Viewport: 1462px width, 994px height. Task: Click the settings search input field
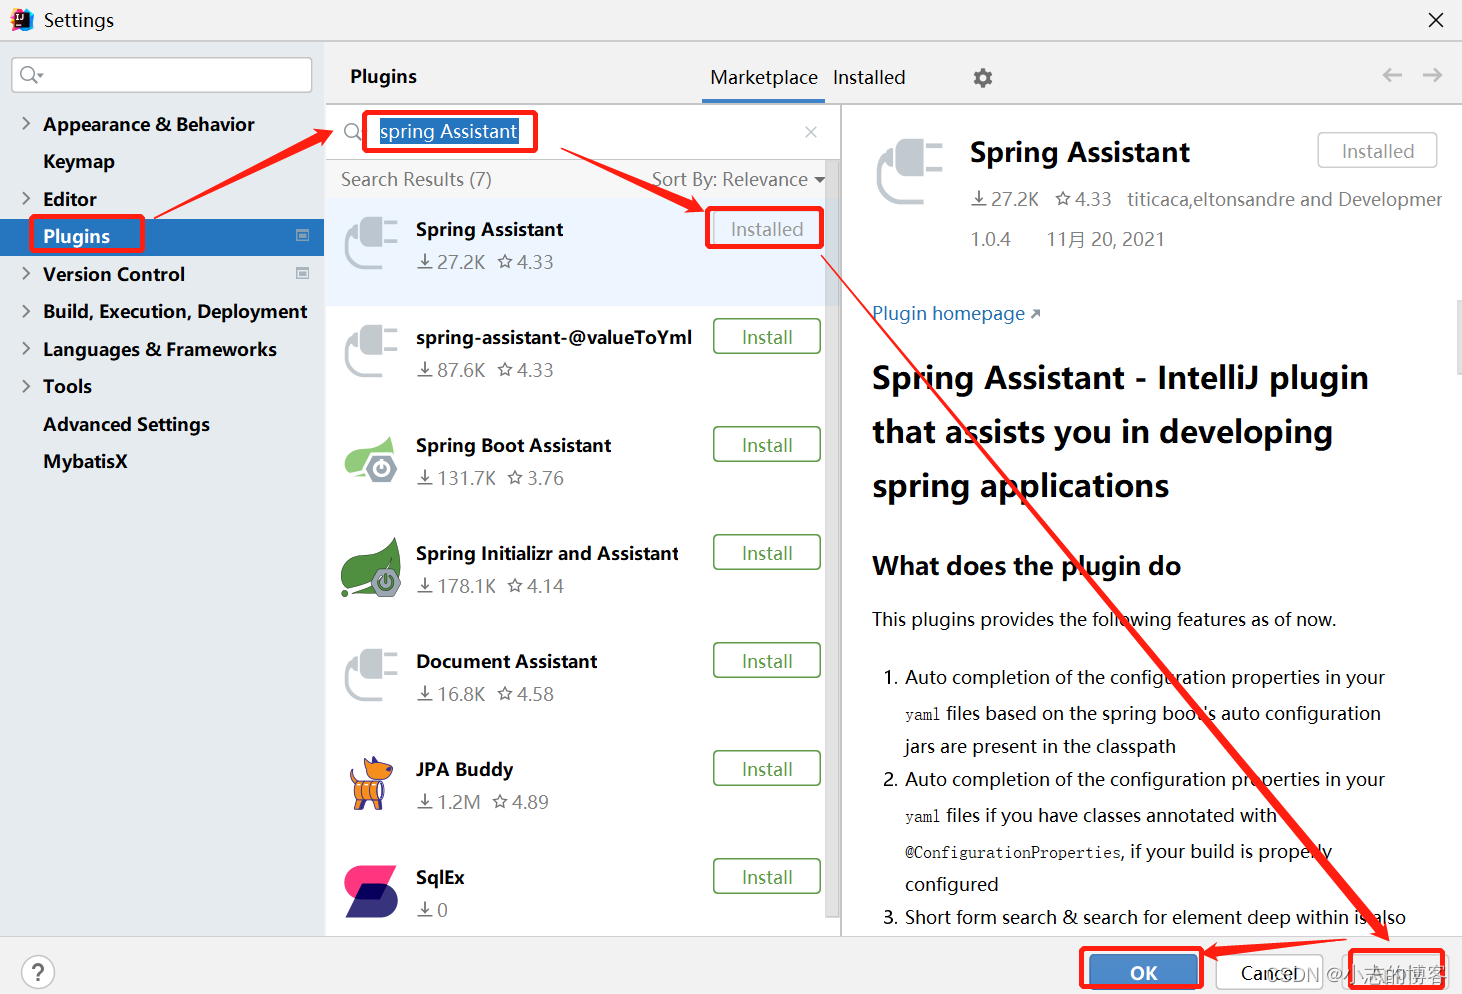162,75
